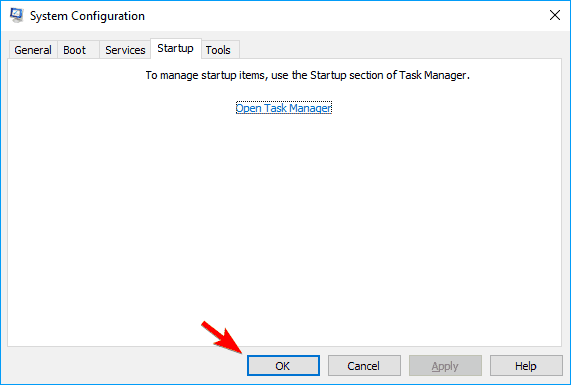Switch to the General tab
571x385 pixels.
tap(33, 50)
